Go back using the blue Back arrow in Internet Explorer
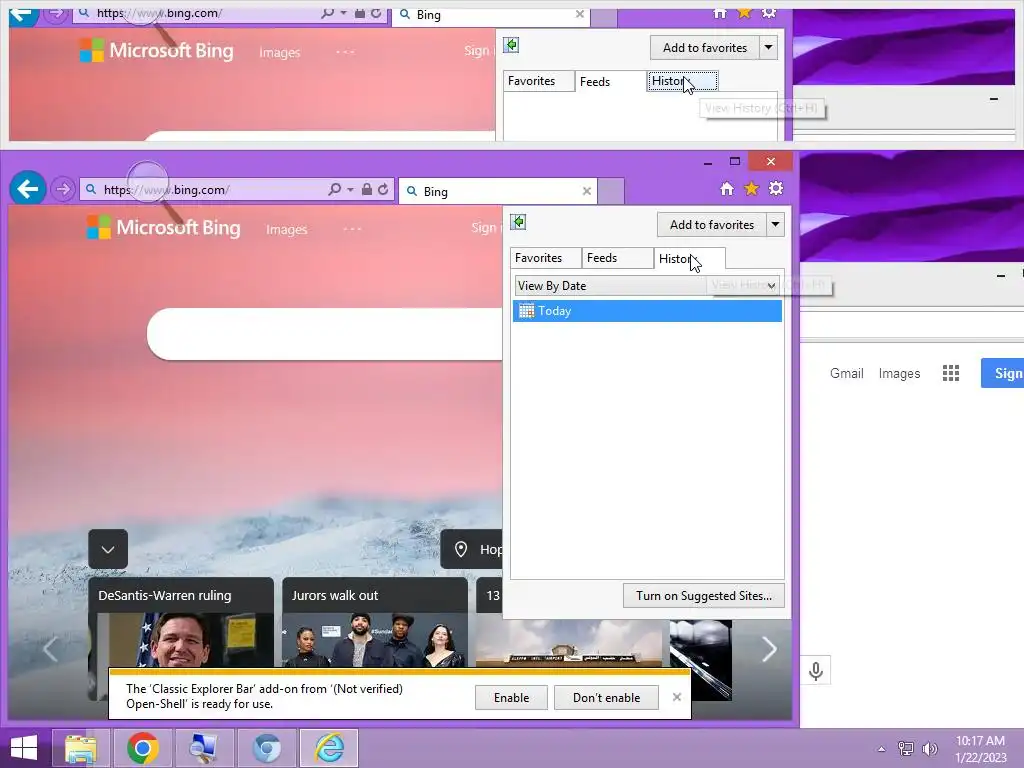 pyautogui.click(x=27, y=189)
